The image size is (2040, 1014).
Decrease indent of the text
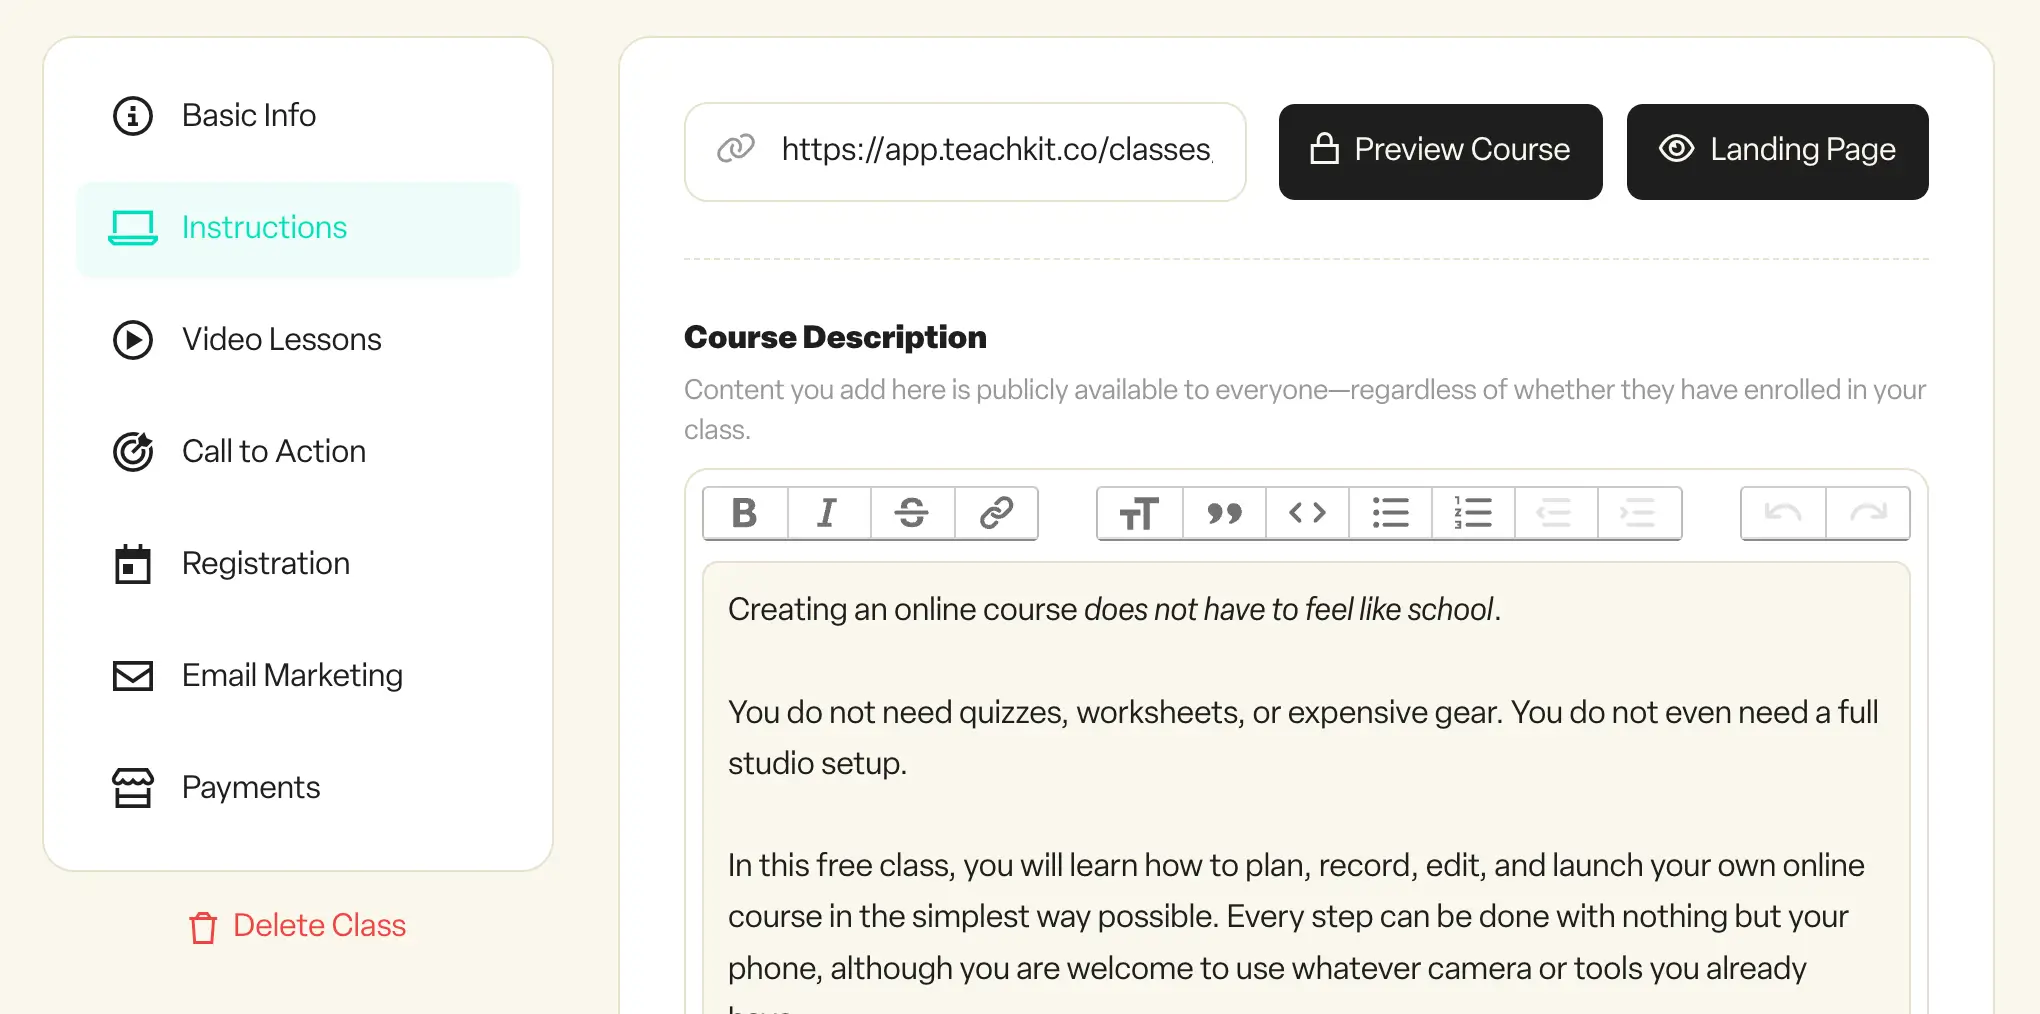1555,513
